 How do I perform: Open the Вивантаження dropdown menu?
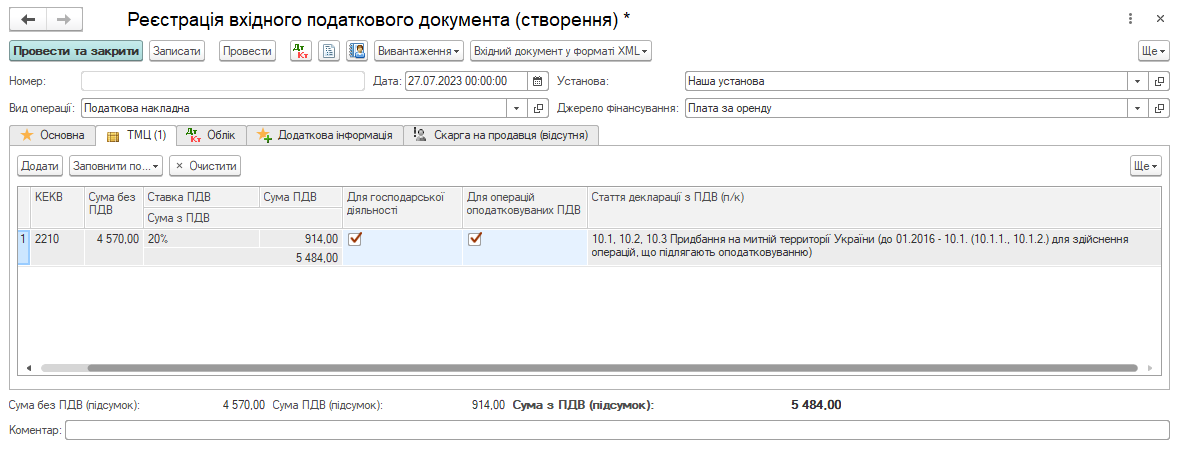[x=419, y=51]
